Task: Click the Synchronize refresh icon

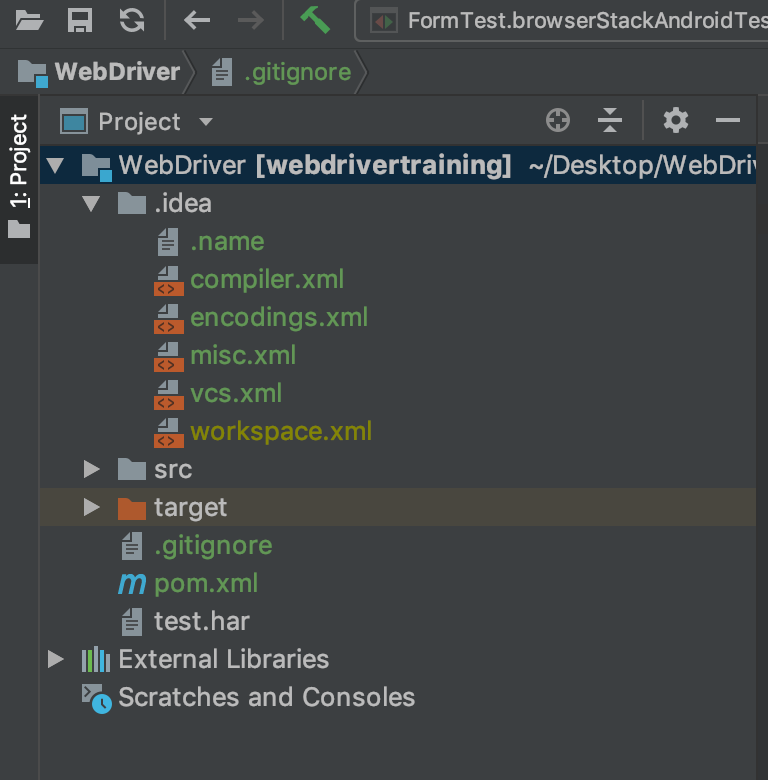Action: (x=131, y=19)
